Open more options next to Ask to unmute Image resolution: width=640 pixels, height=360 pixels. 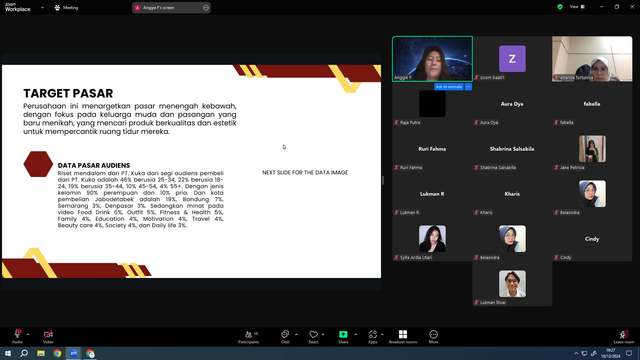pos(468,87)
